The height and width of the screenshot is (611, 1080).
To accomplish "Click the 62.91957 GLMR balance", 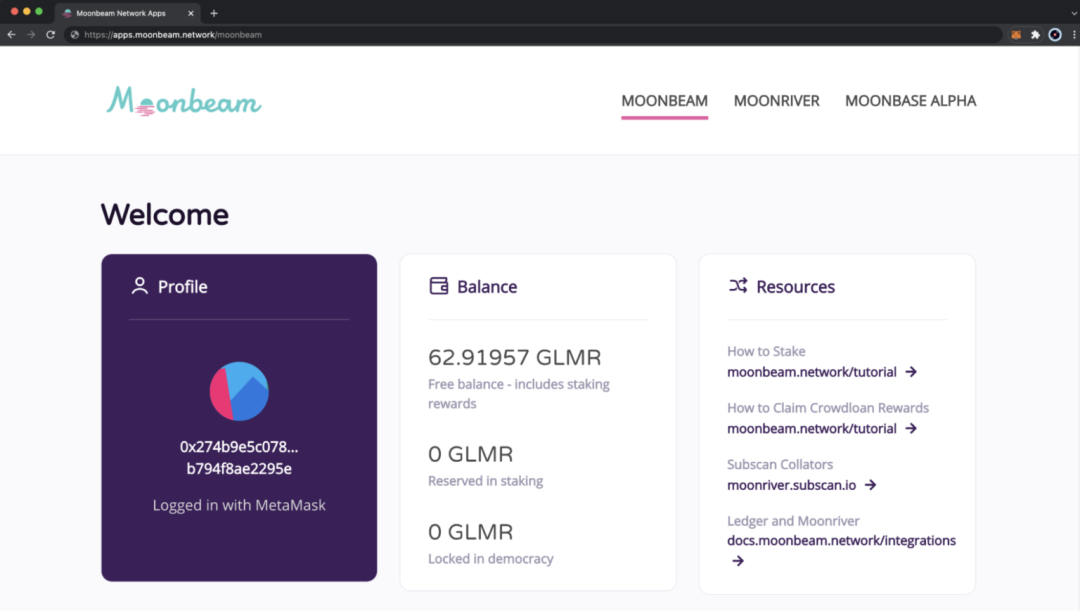I will click(x=515, y=357).
